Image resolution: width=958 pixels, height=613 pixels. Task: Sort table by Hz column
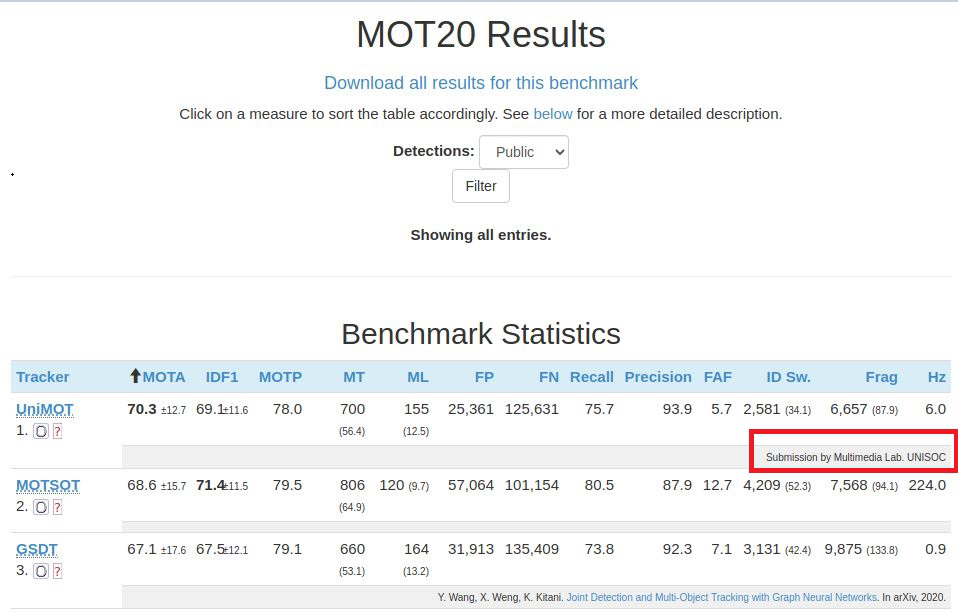[x=937, y=377]
